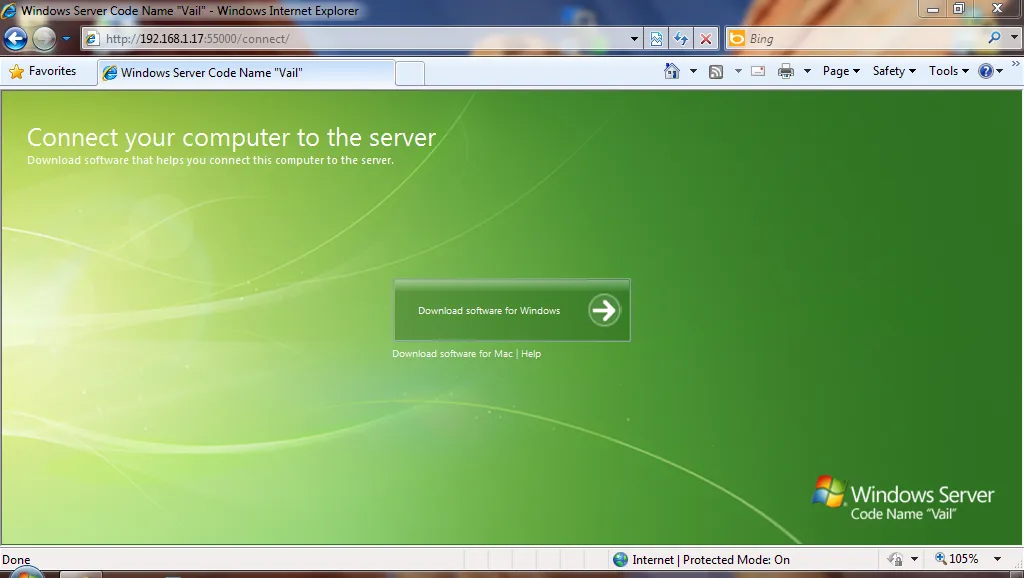Screen dimensions: 1024x578
Task: Click the page icon in address bar
Action: (x=93, y=39)
